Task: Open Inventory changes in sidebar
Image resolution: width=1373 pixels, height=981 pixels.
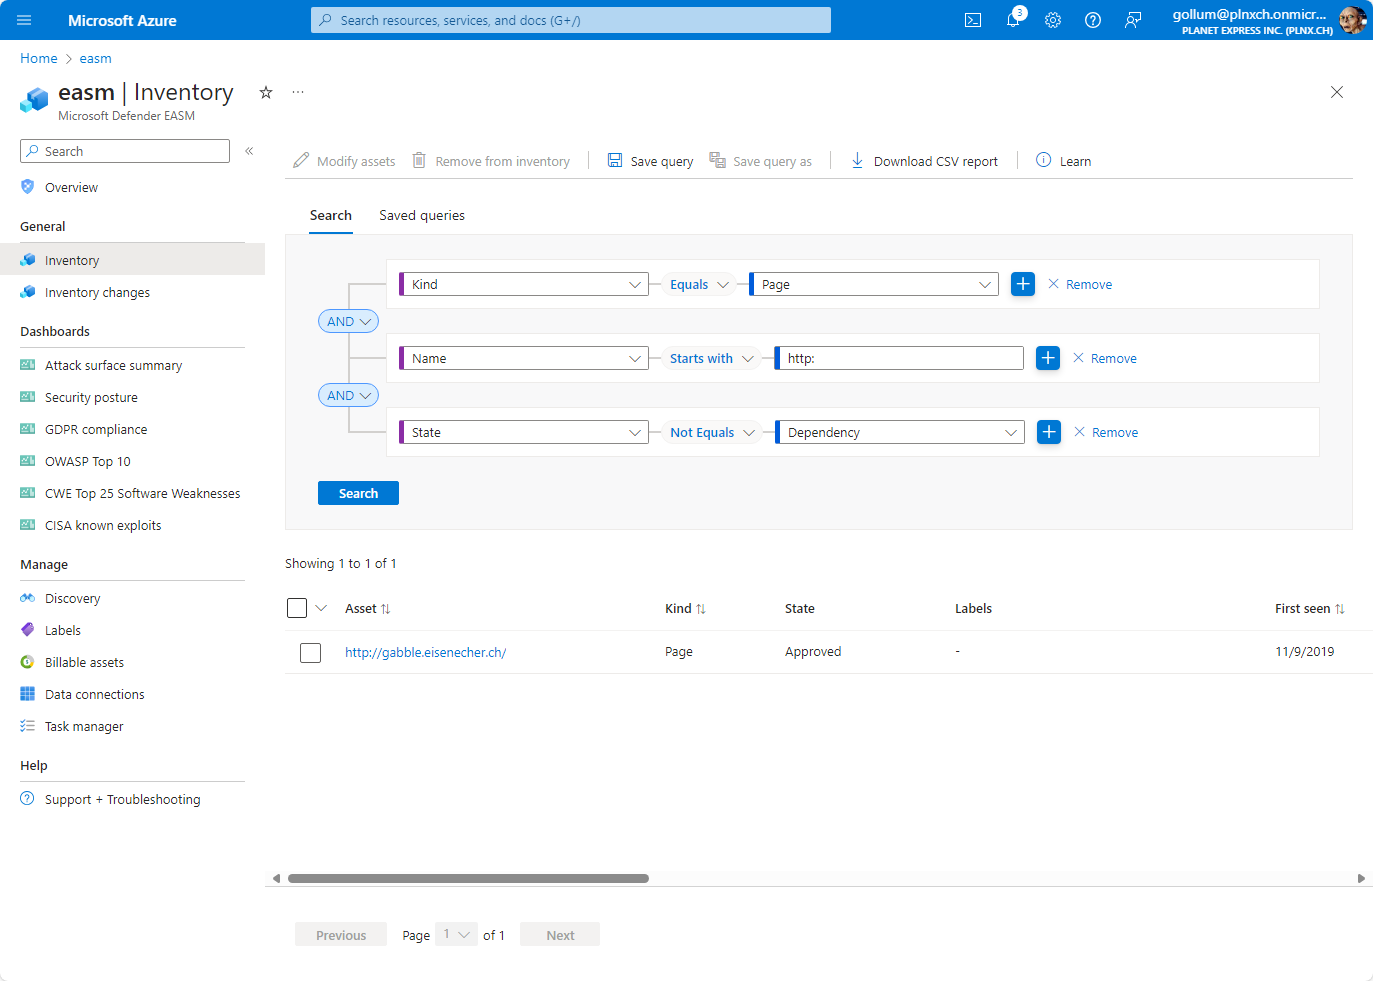Action: pos(97,292)
